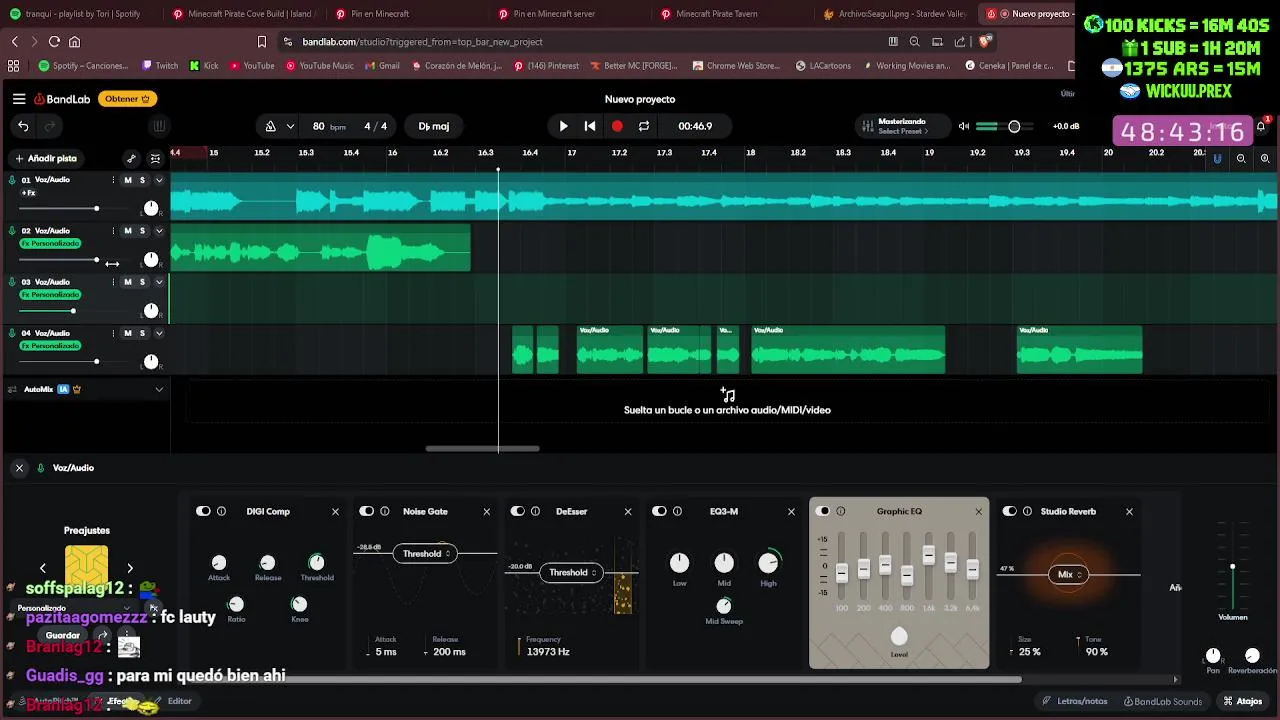Viewport: 1280px width, 720px height.
Task: Remove the Noise Gate effect
Action: pos(487,511)
